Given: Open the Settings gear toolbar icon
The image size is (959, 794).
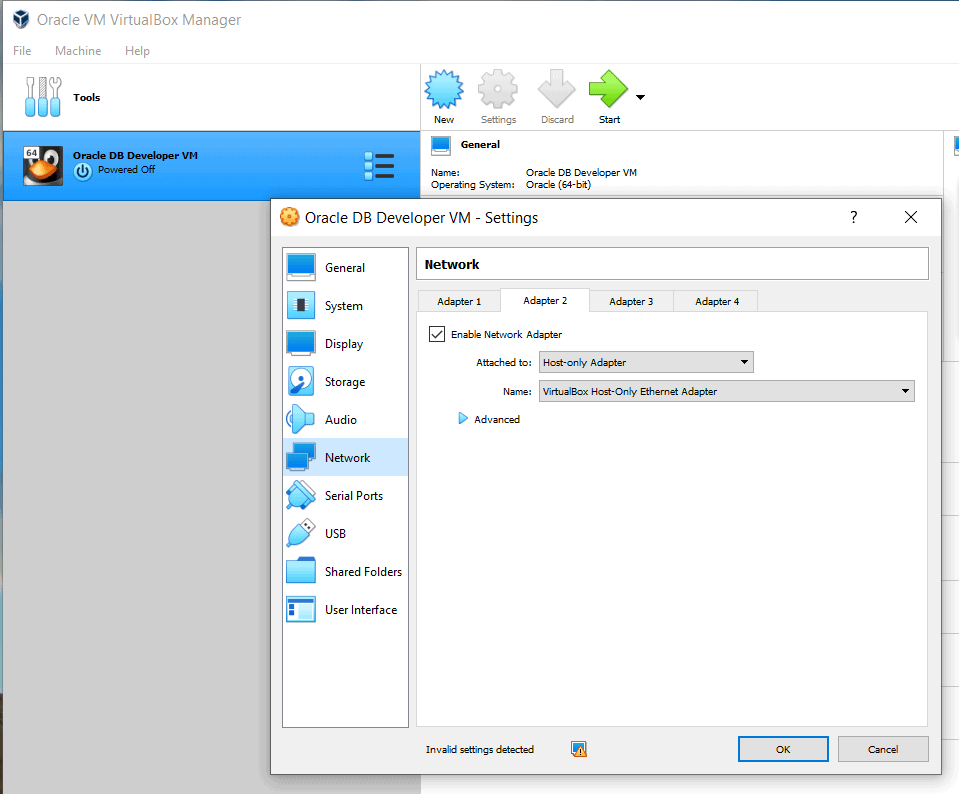Looking at the screenshot, I should point(498,89).
